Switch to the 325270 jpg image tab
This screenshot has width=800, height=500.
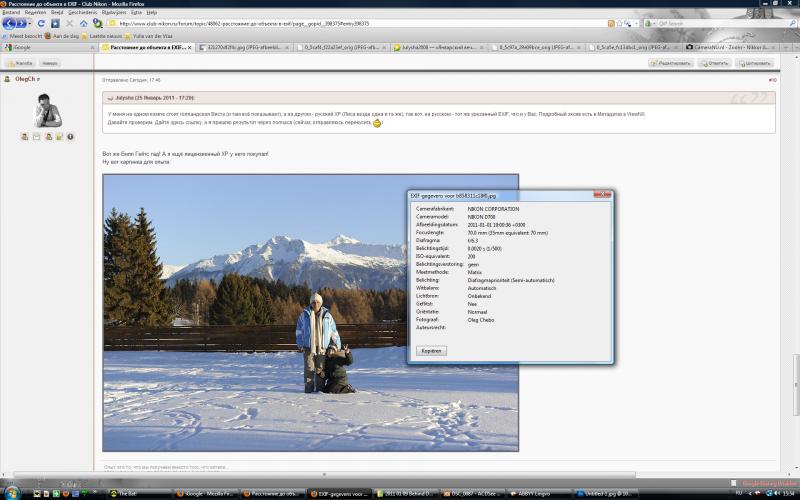[244, 47]
